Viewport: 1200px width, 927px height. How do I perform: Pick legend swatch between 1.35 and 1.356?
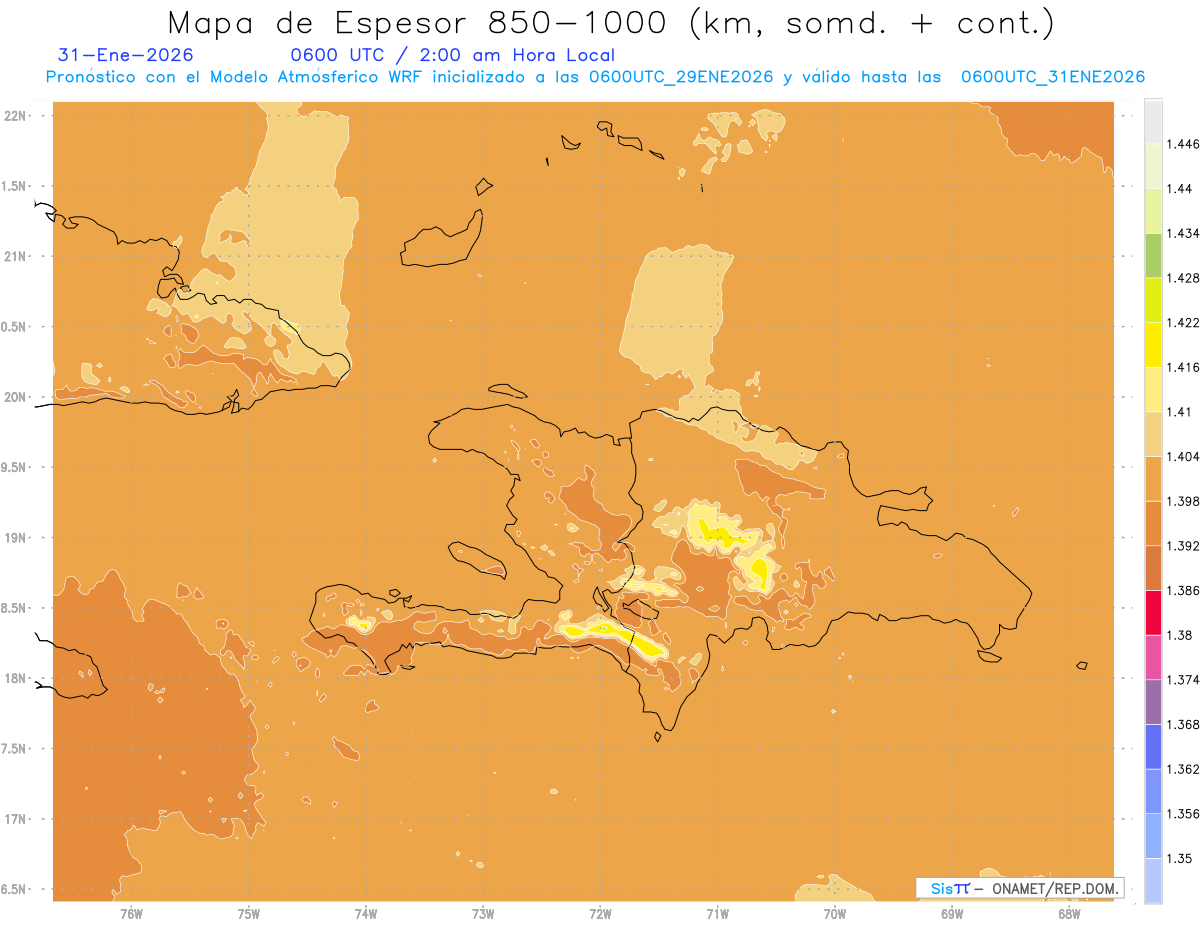[1153, 836]
